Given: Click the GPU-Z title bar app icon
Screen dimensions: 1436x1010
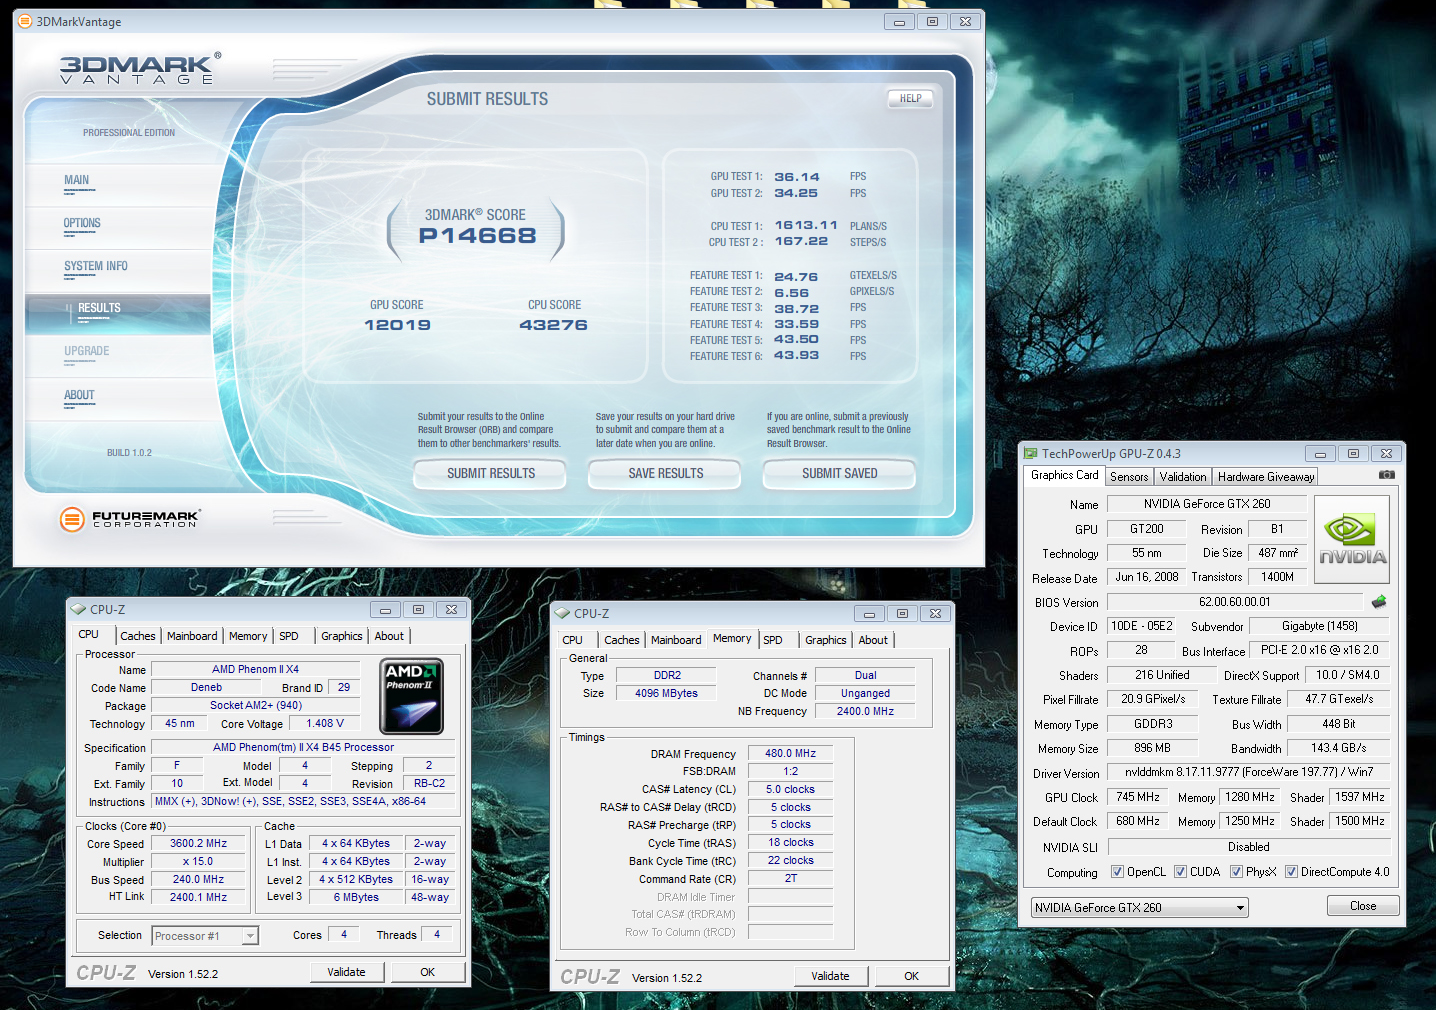Looking at the screenshot, I should pyautogui.click(x=1030, y=453).
